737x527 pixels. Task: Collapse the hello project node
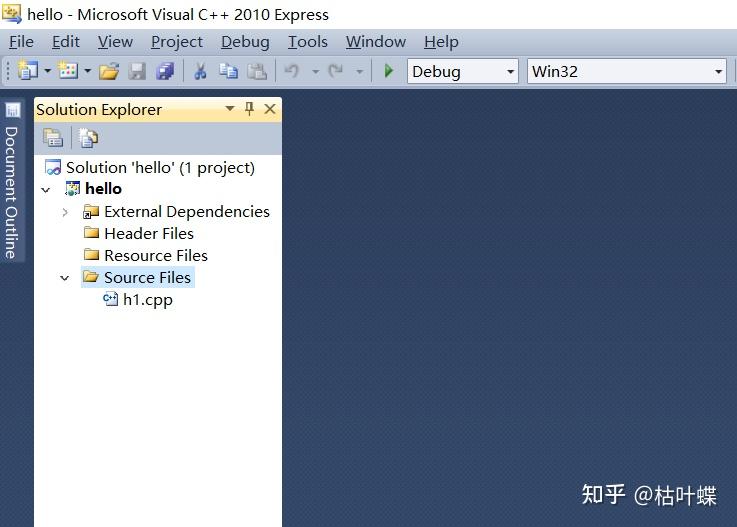coord(46,190)
